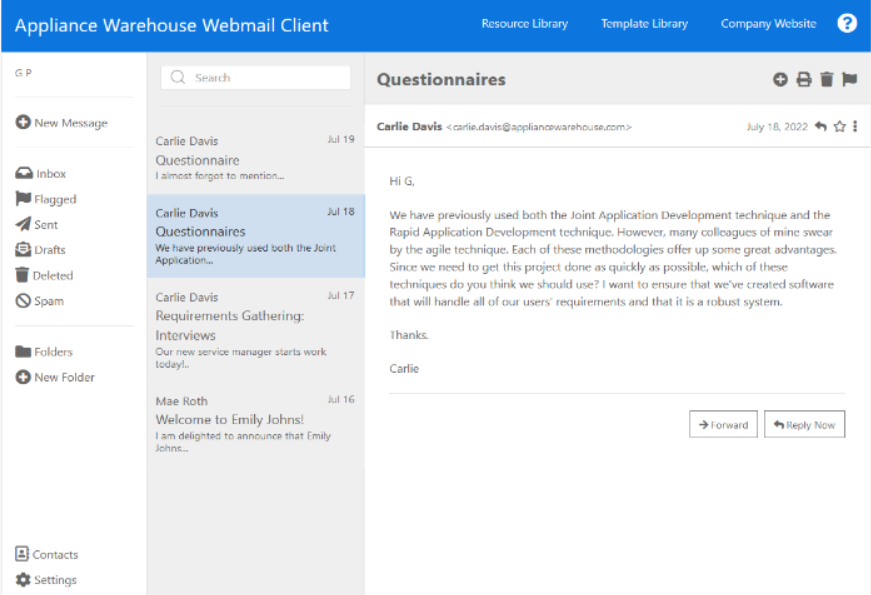Click the New Message plus icon
Image resolution: width=871 pixels, height=595 pixels.
[23, 122]
